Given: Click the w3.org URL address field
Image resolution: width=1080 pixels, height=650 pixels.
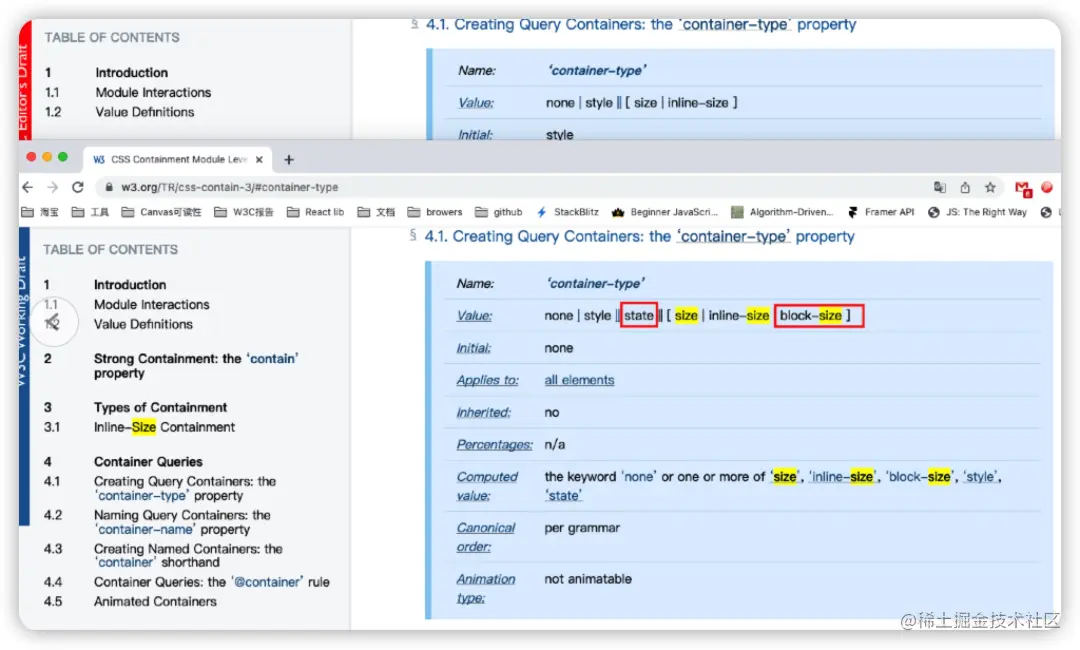Looking at the screenshot, I should [229, 187].
